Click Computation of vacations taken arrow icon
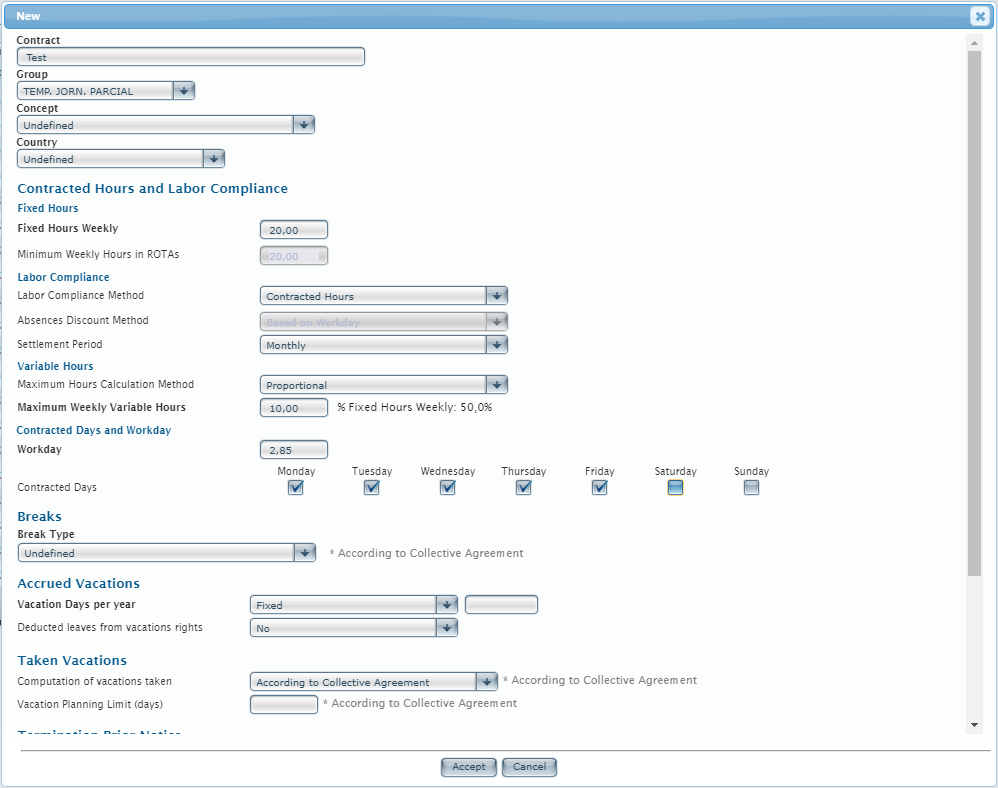The height and width of the screenshot is (788, 998). pyautogui.click(x=486, y=682)
